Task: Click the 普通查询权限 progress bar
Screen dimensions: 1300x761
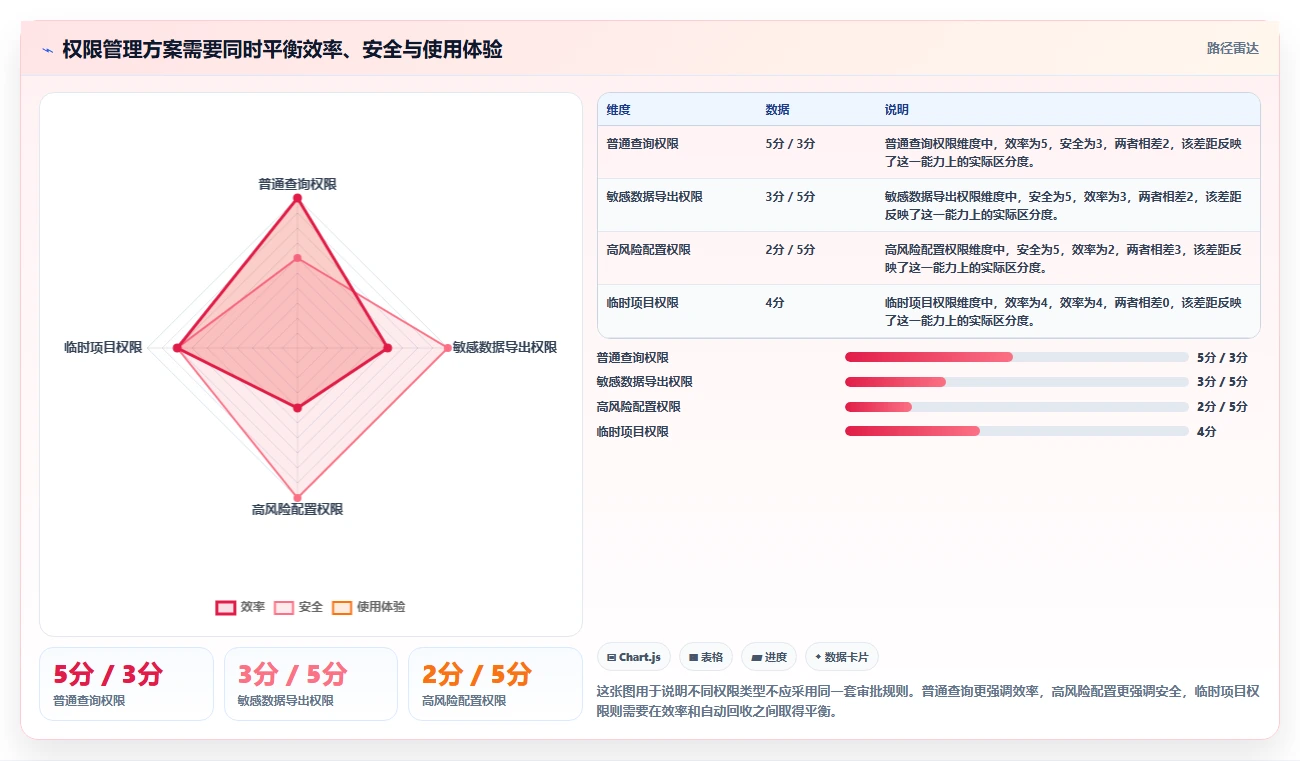Action: click(x=1017, y=357)
